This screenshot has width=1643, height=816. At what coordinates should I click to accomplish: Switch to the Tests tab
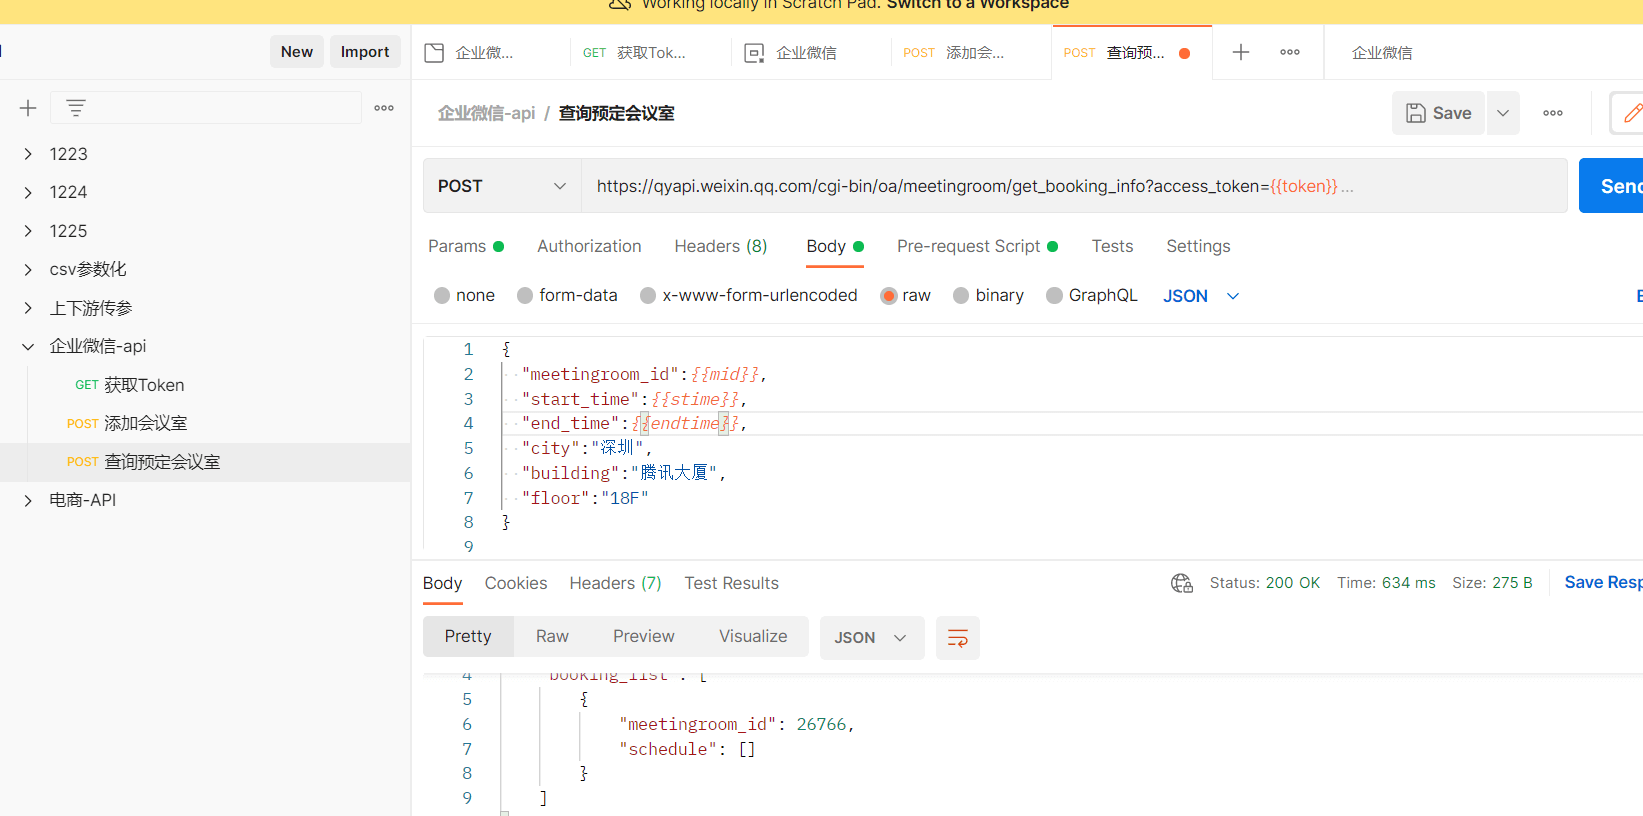(x=1112, y=246)
